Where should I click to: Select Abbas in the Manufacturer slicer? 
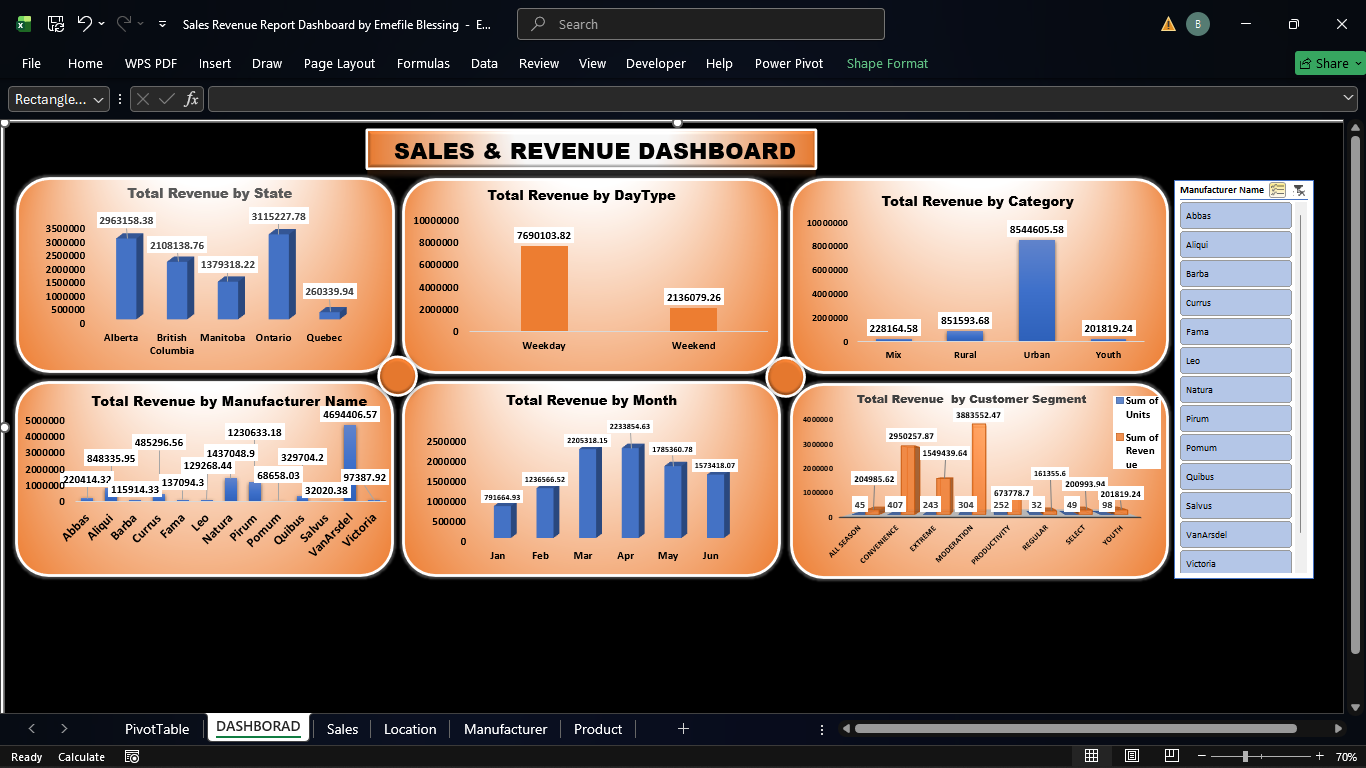pyautogui.click(x=1235, y=215)
